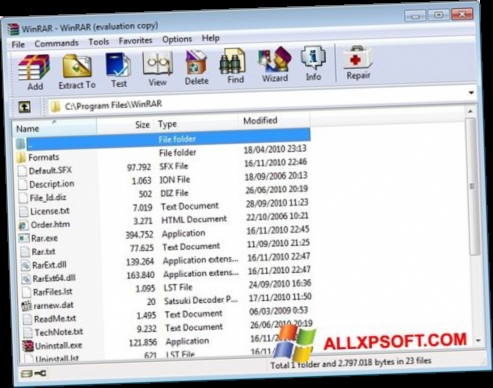Screen dimensions: 493x388
Task: Click the Test archive toolbar icon
Action: pyautogui.click(x=118, y=64)
